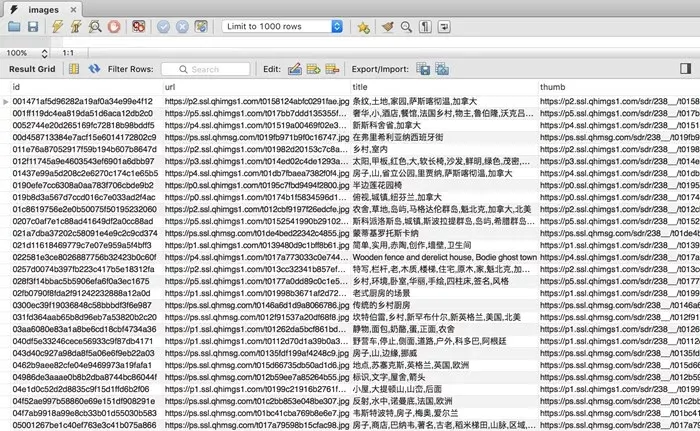Select id cell starting with 021a7dba37202c58
Screen dimensions: 700x431
pyautogui.click(x=87, y=233)
